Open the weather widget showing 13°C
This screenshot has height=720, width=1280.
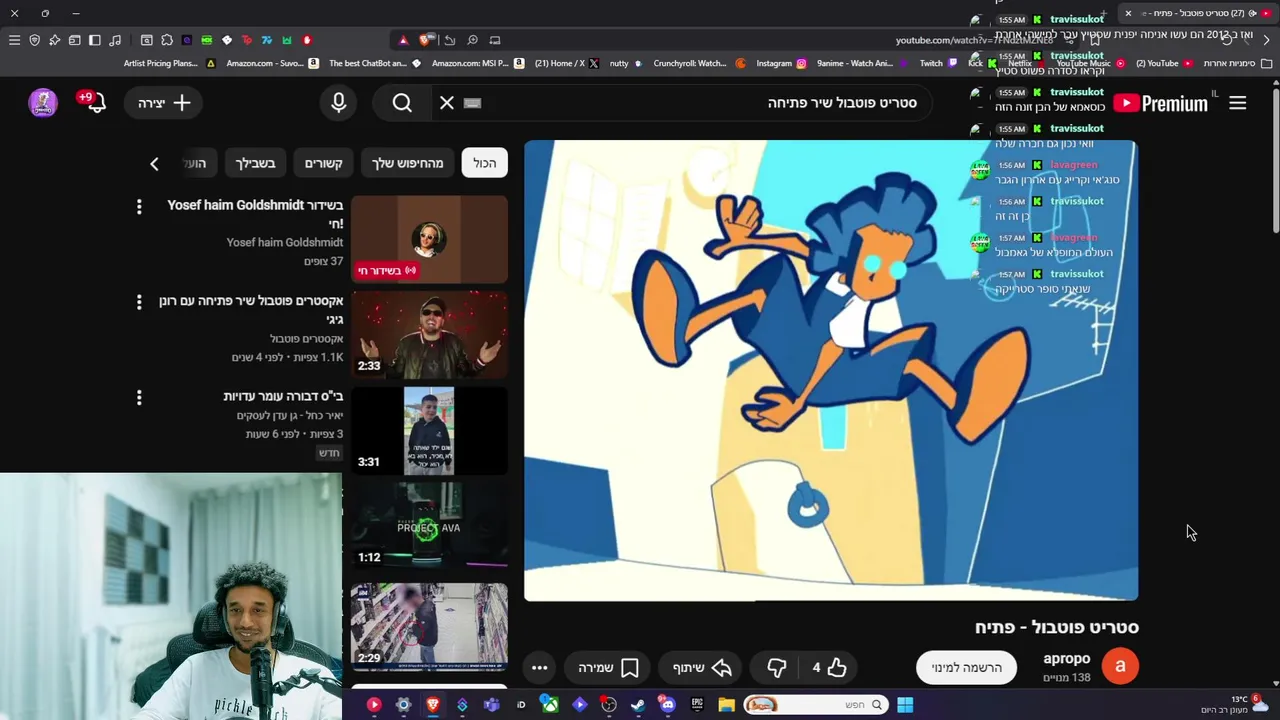(x=1235, y=705)
